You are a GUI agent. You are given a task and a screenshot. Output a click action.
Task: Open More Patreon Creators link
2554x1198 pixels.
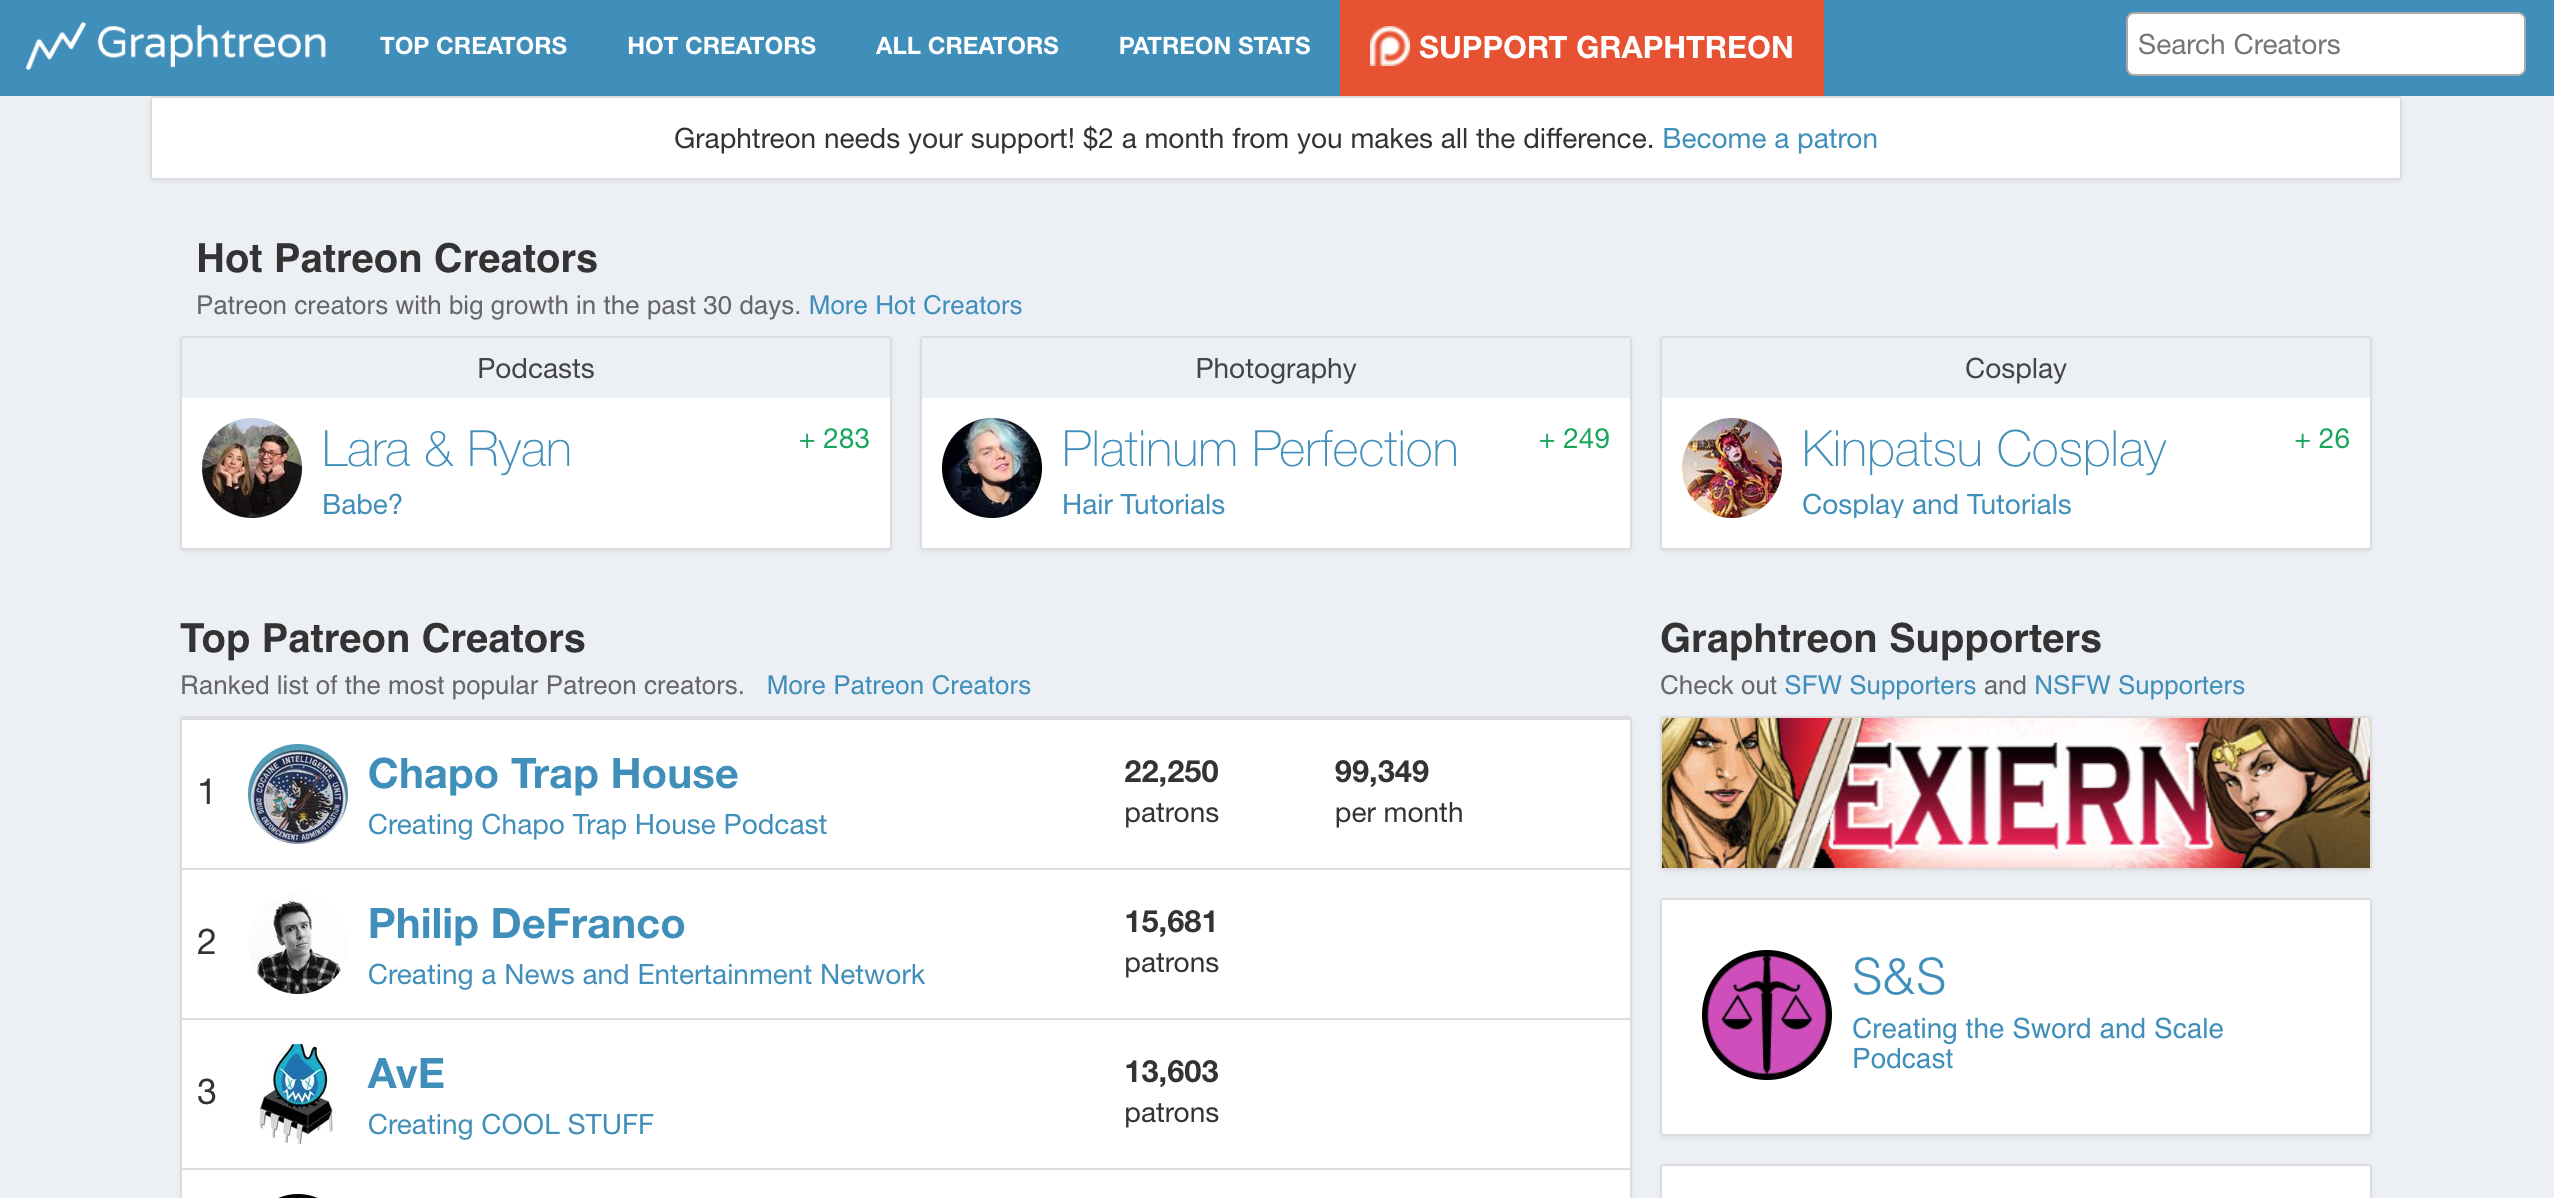[898, 685]
